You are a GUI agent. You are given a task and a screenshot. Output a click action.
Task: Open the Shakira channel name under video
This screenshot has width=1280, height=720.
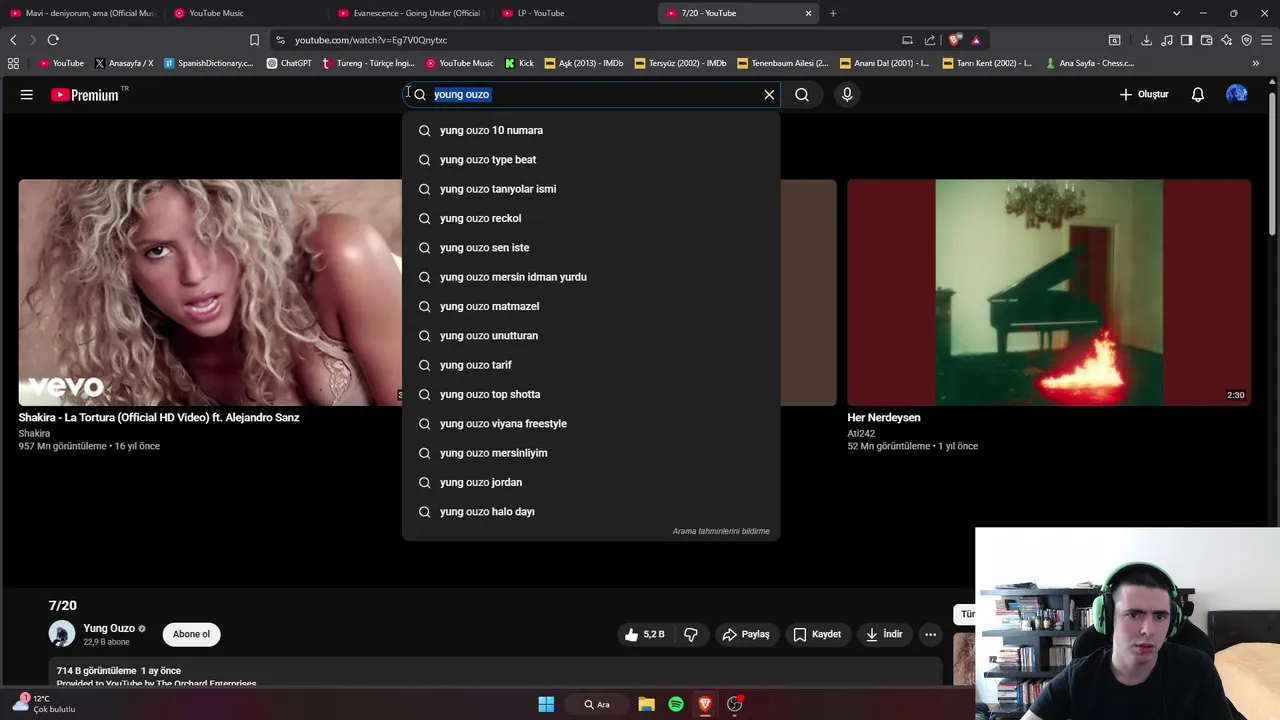coord(34,434)
